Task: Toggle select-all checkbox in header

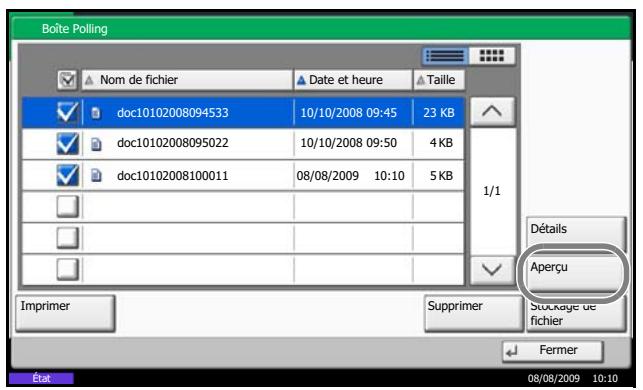Action: (67, 80)
